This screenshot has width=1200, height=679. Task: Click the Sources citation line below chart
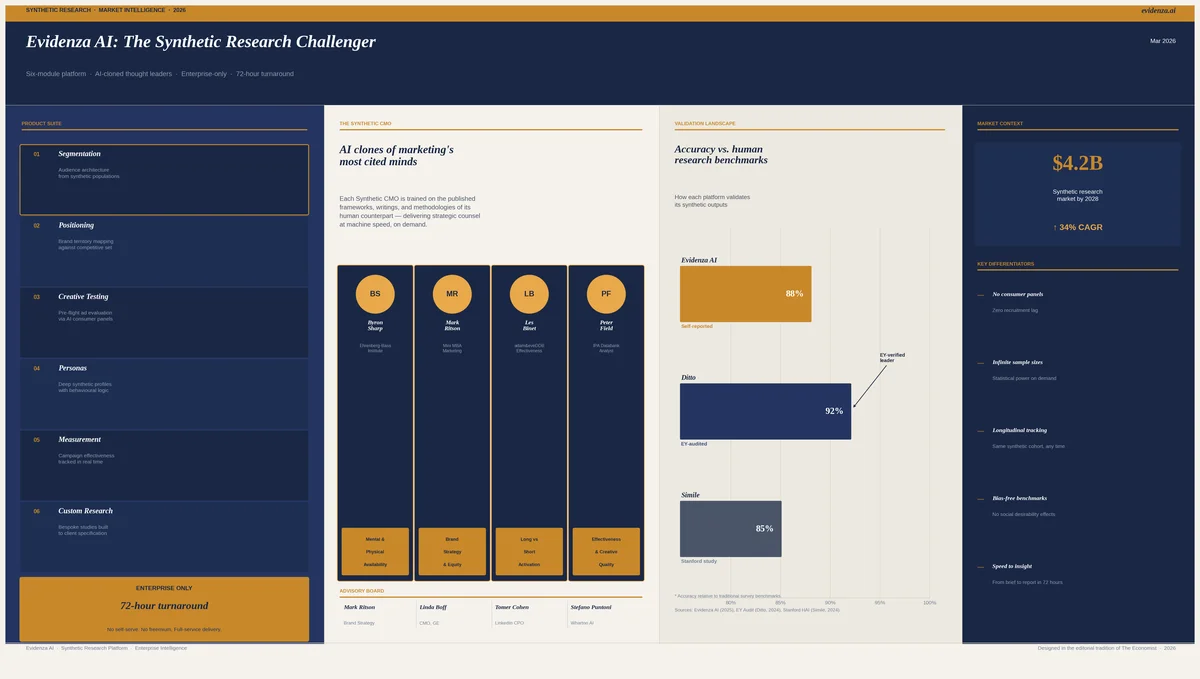(x=757, y=609)
